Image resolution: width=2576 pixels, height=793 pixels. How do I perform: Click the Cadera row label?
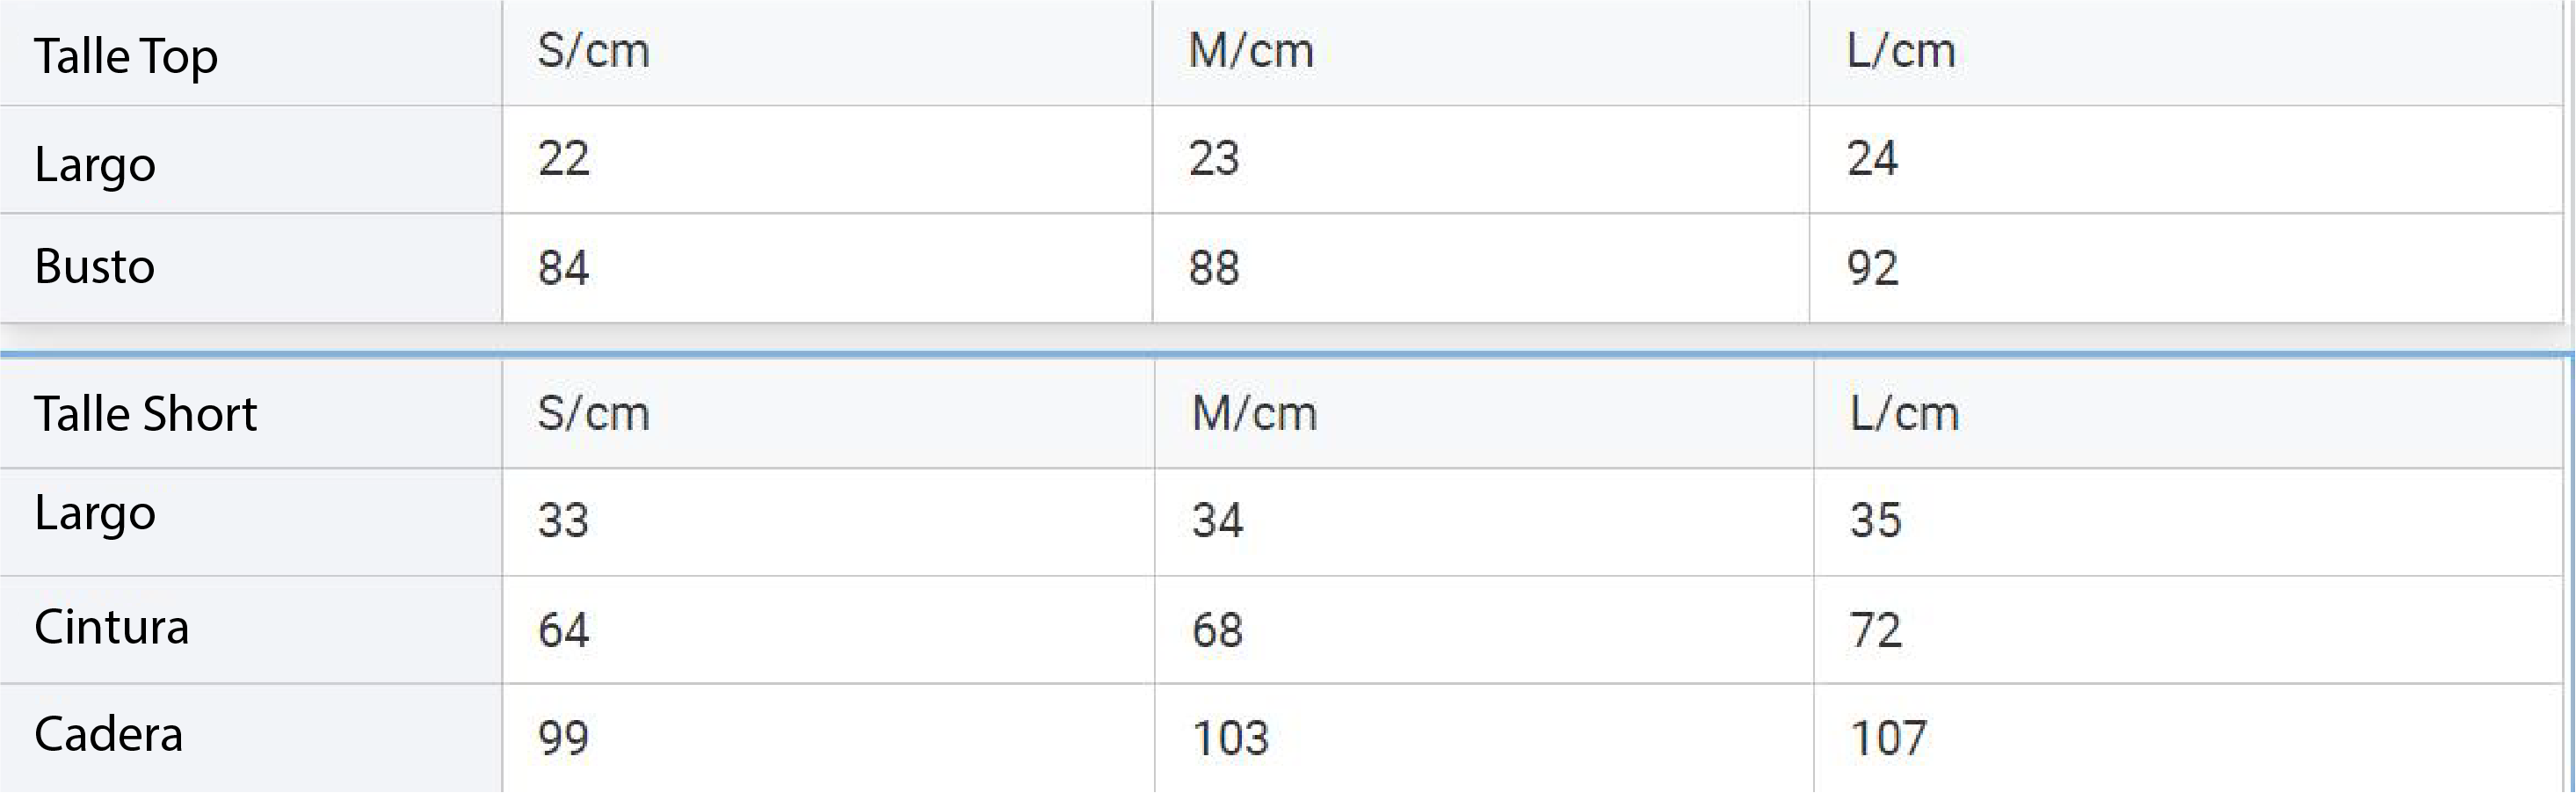click(x=109, y=735)
